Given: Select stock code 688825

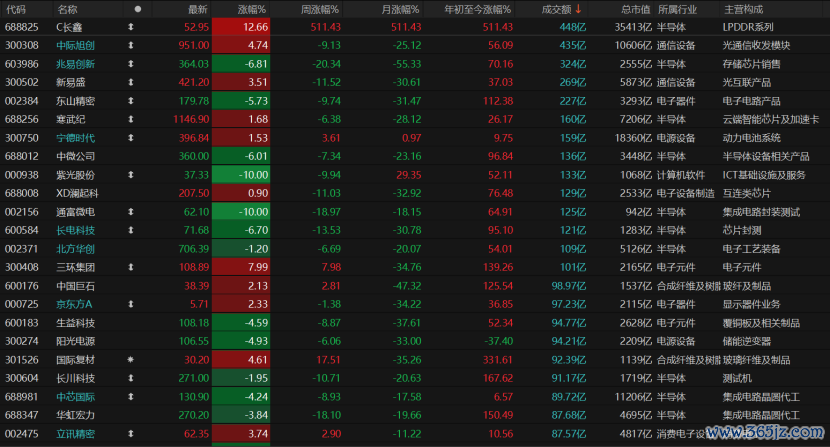Looking at the screenshot, I should coord(22,27).
